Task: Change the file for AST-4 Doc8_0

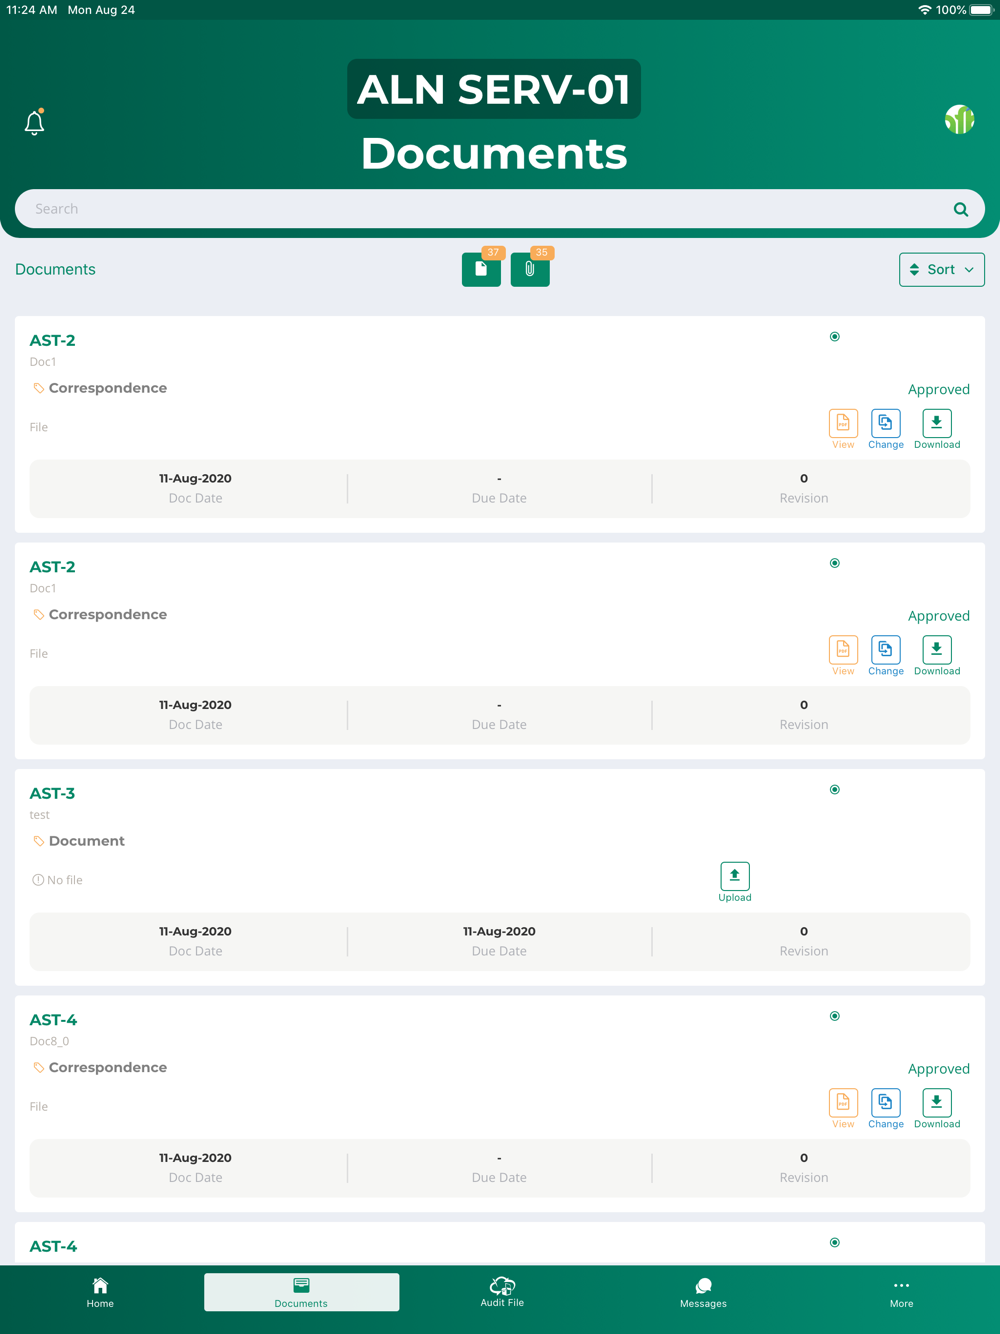Action: click(x=886, y=1109)
